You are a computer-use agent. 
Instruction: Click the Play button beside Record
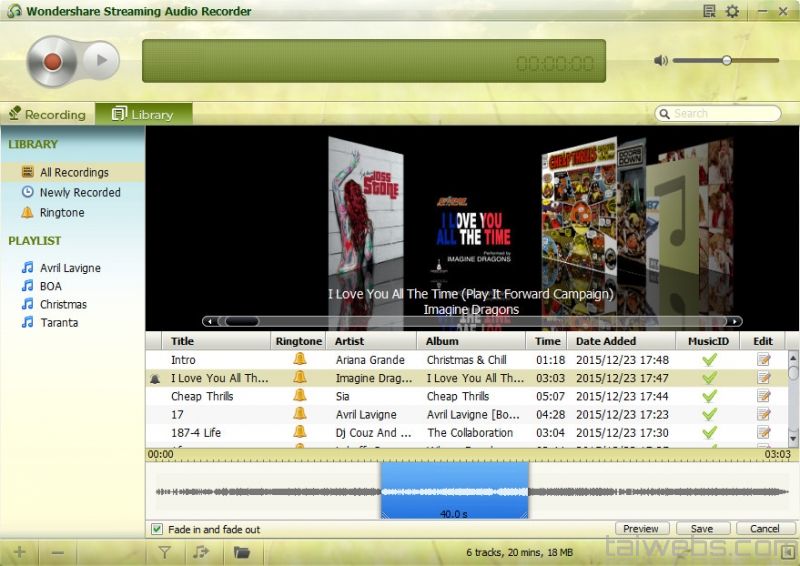tap(101, 61)
